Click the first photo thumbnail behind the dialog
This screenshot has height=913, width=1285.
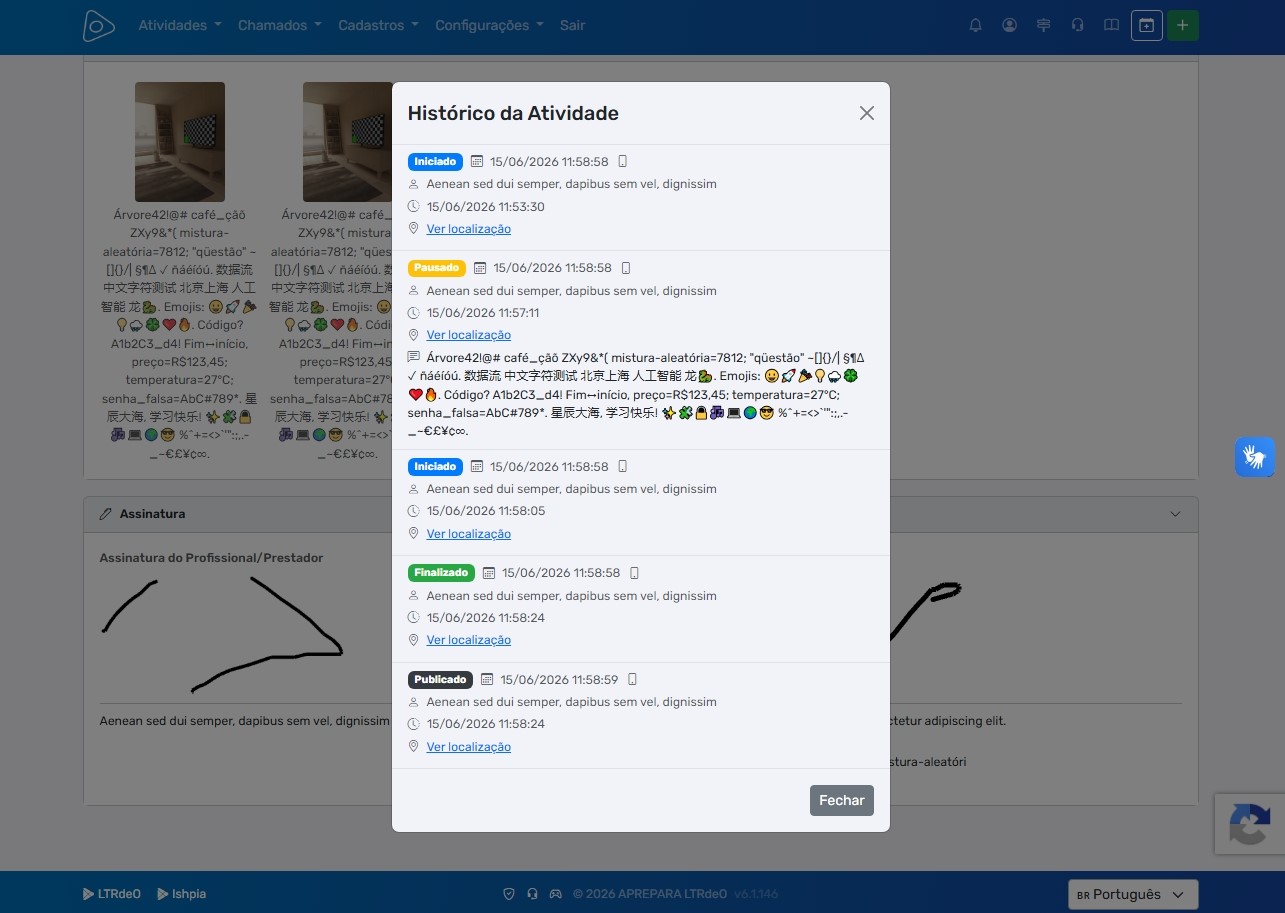coord(180,142)
